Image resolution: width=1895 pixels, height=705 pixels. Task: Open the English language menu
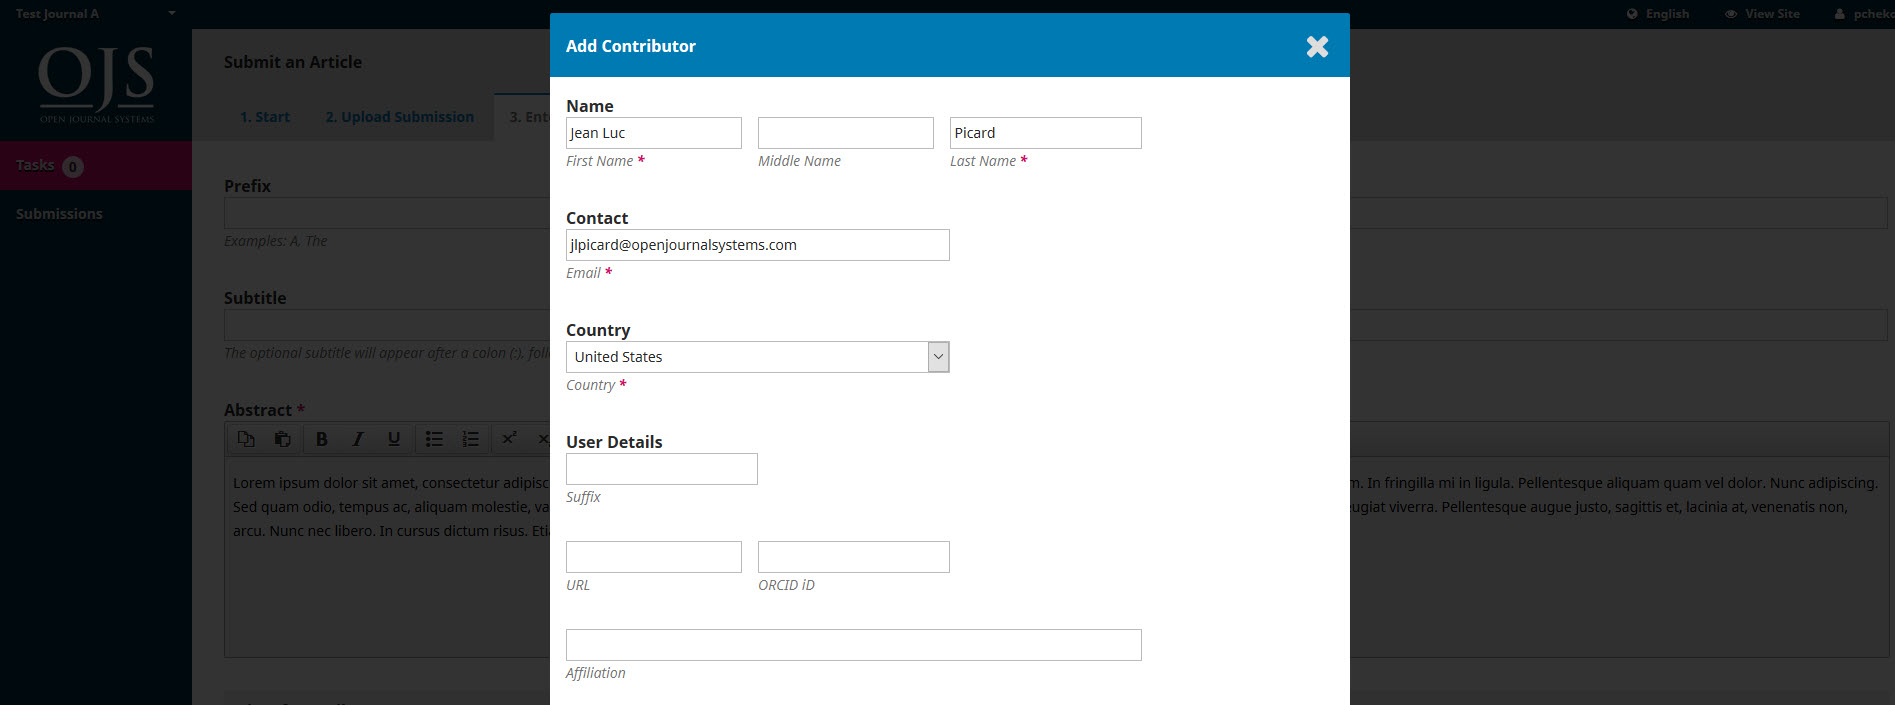click(1658, 14)
